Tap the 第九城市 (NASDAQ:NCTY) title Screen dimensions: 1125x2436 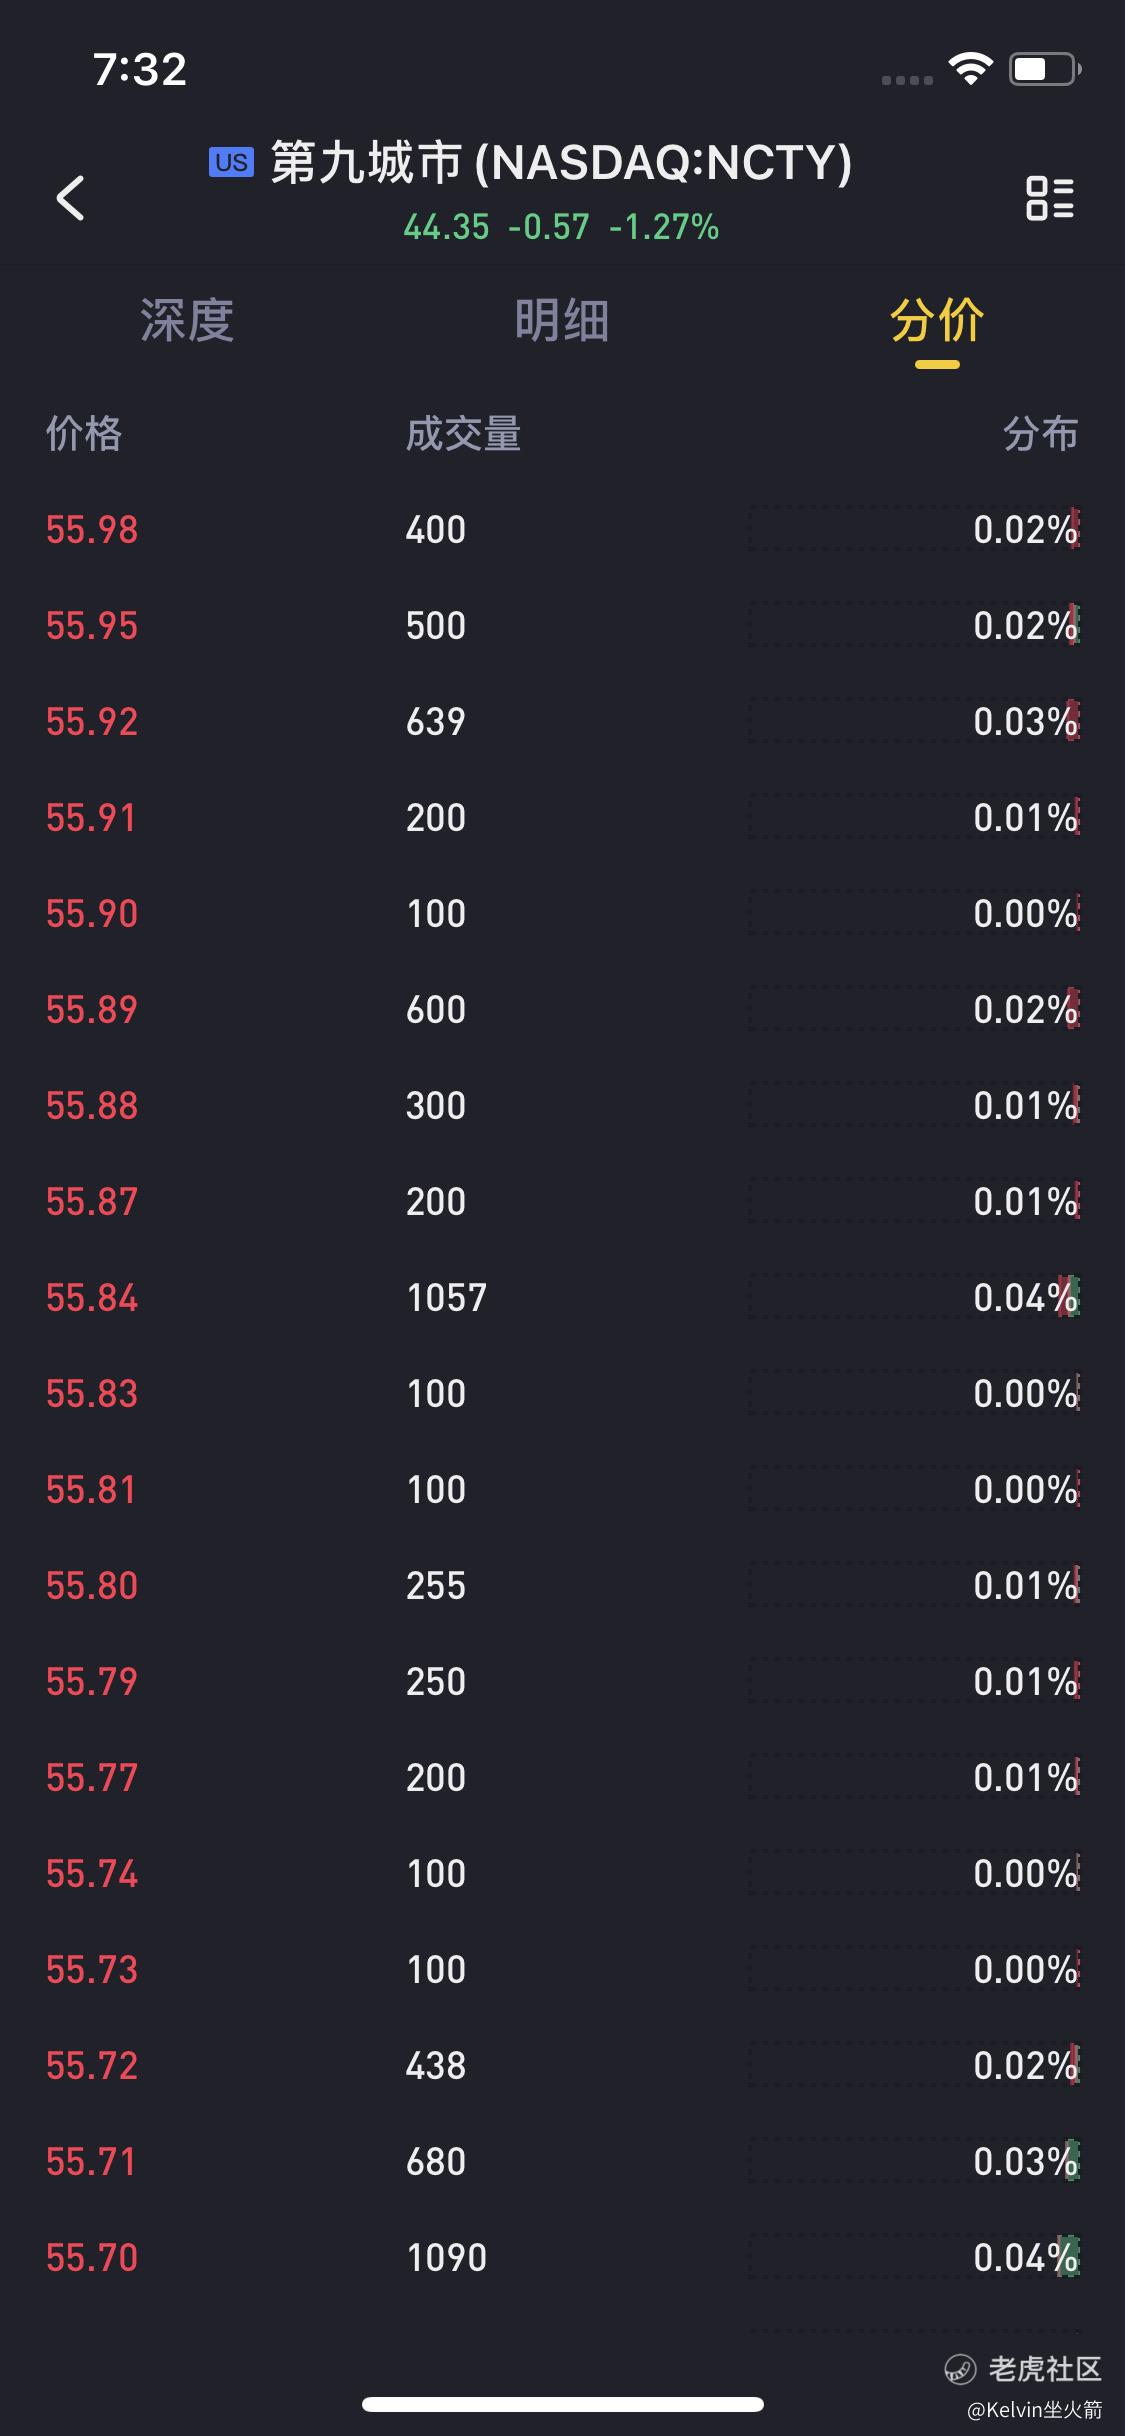[x=561, y=162]
